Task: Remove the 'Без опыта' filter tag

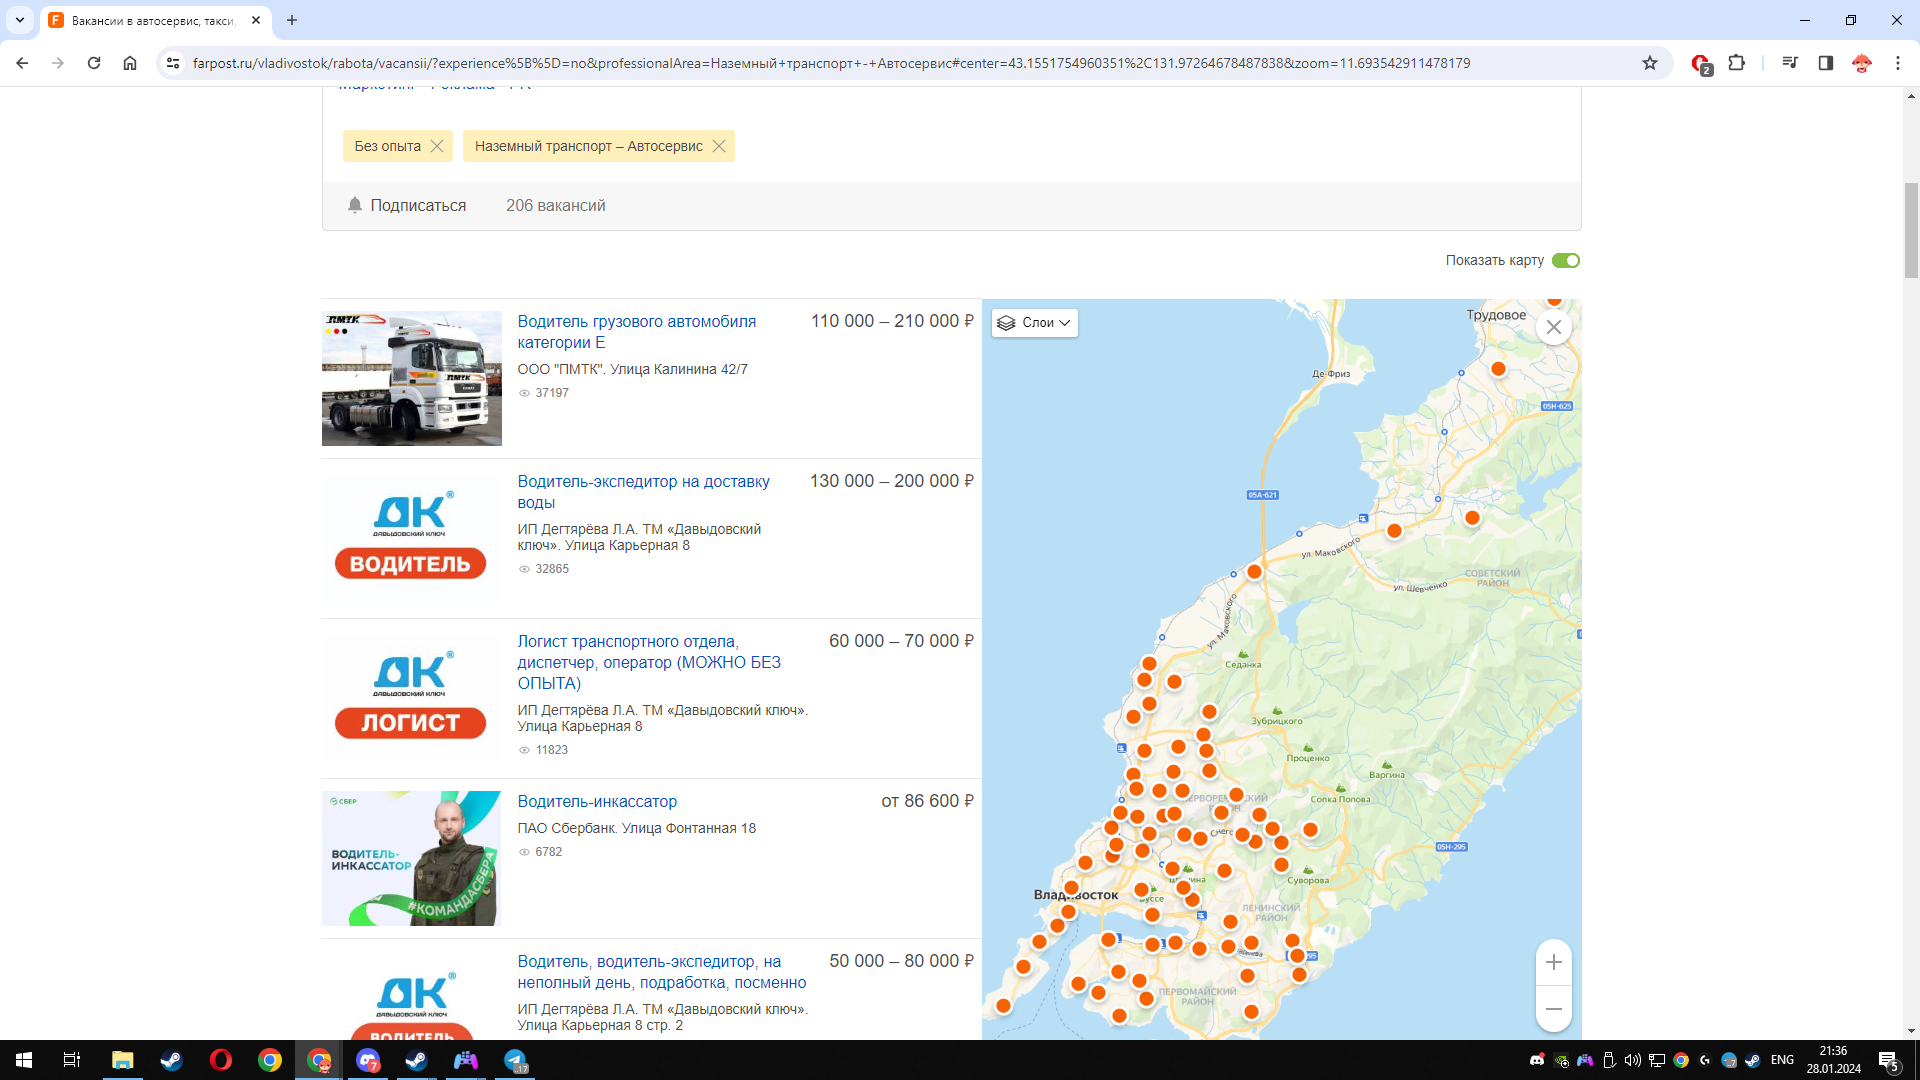Action: (437, 146)
